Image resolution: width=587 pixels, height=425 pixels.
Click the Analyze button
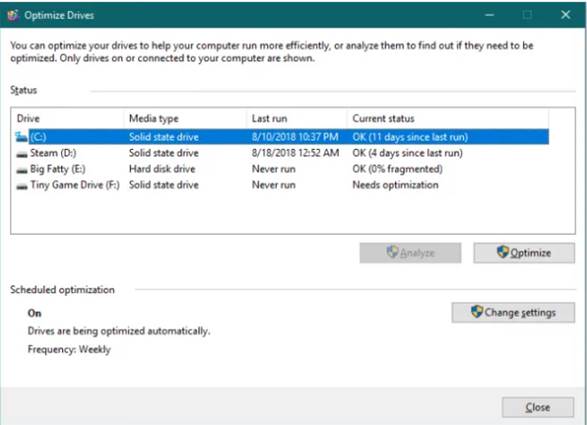[x=410, y=253]
